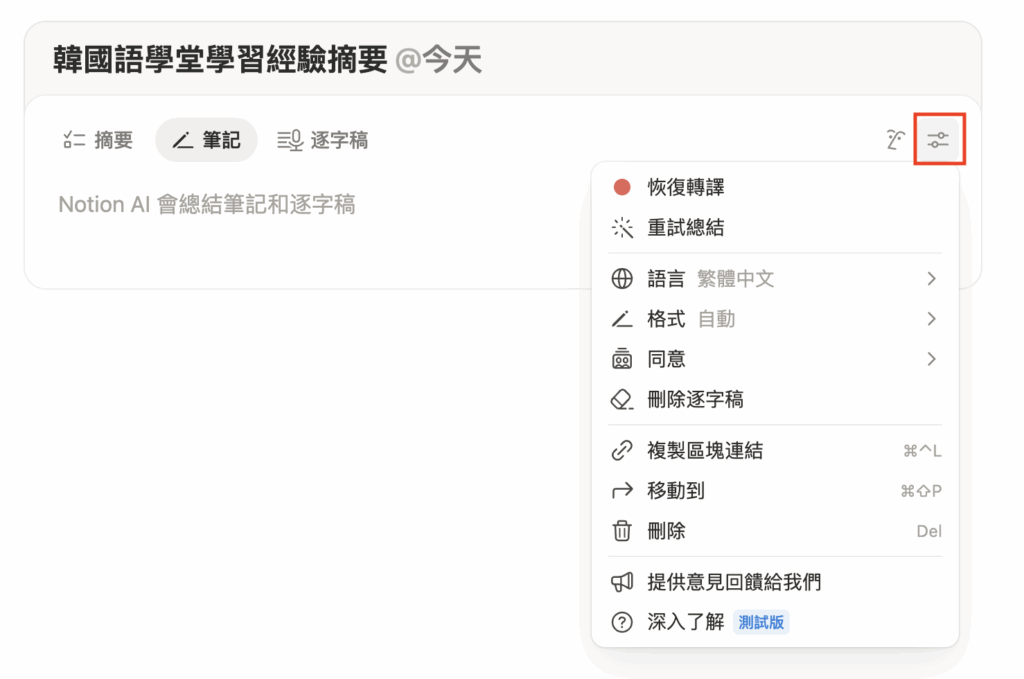Expand the 格式 submenu chevron
The width and height of the screenshot is (1024, 679).
coord(931,319)
